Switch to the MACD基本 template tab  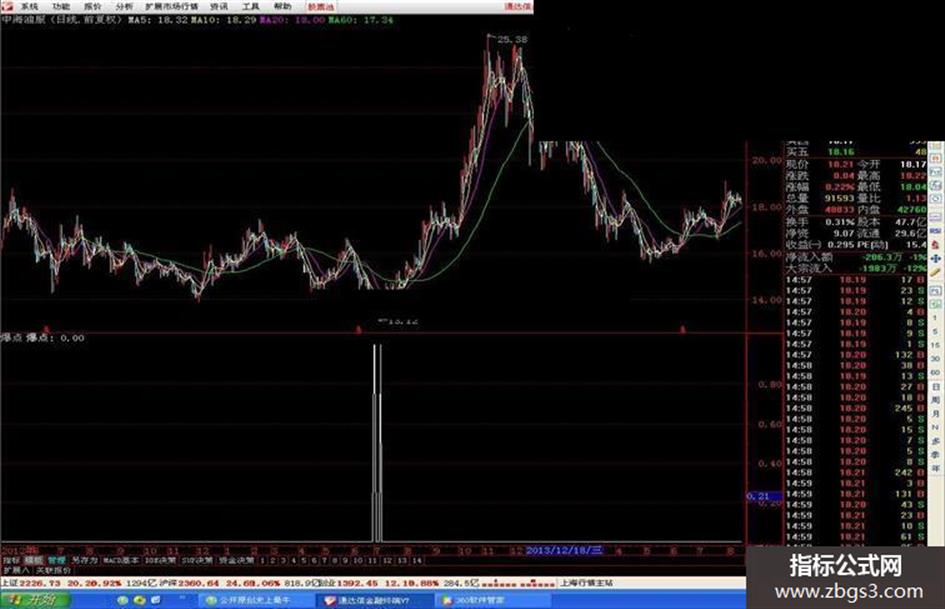(121, 560)
